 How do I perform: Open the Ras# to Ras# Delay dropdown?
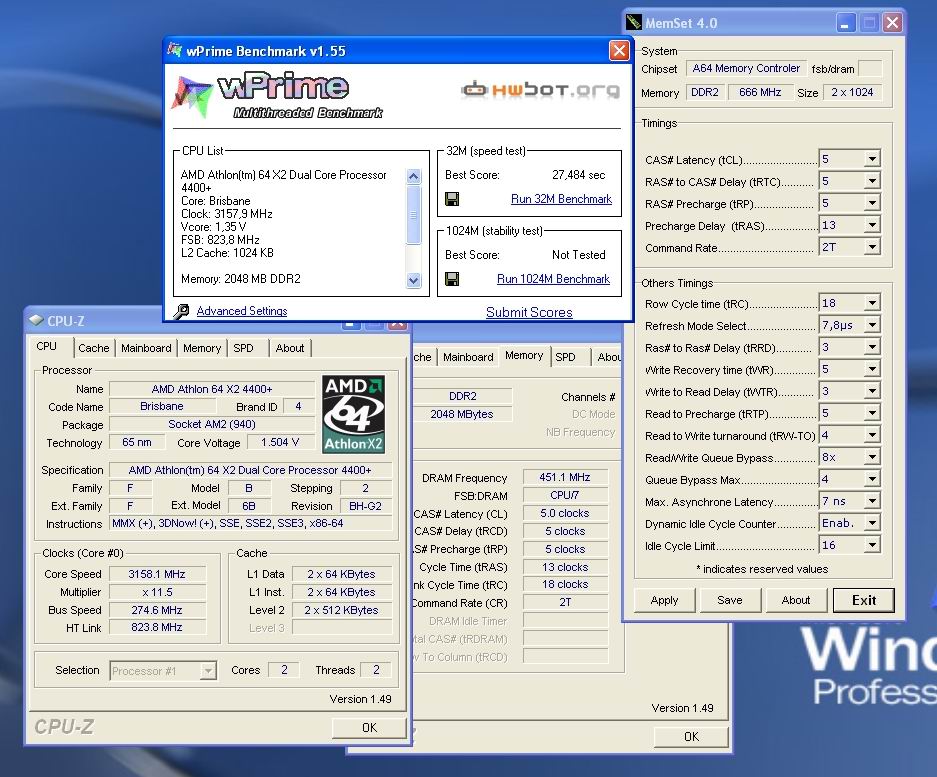coord(872,347)
